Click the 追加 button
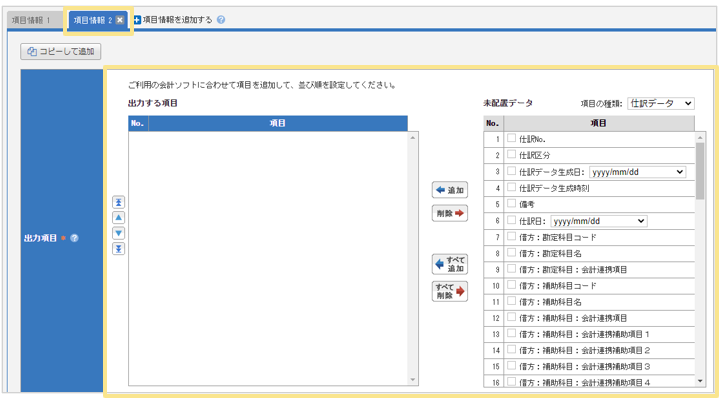This screenshot has height=406, width=725. 450,189
